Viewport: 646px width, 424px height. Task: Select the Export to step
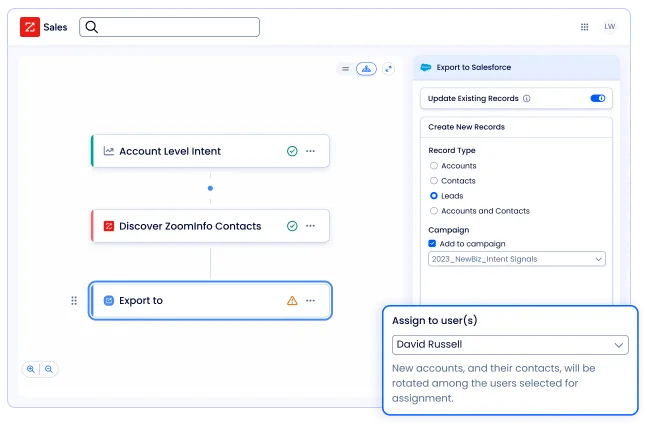[210, 301]
